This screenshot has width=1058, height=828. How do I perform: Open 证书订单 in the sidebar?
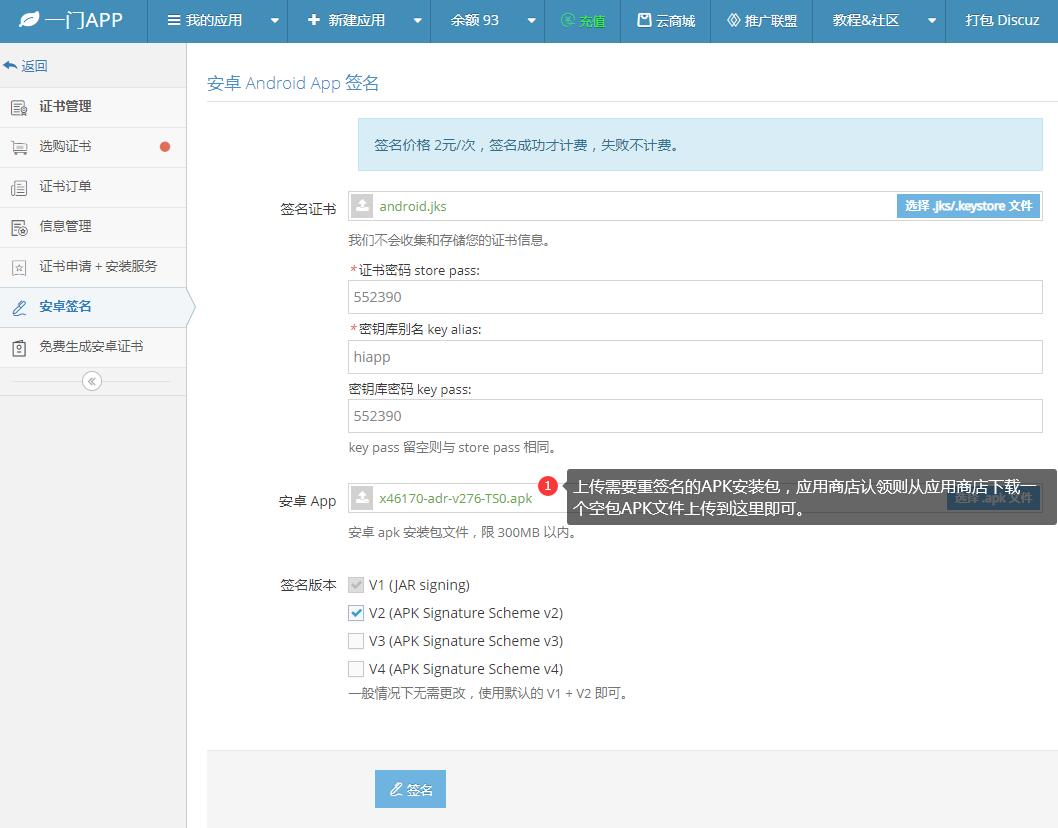point(93,187)
